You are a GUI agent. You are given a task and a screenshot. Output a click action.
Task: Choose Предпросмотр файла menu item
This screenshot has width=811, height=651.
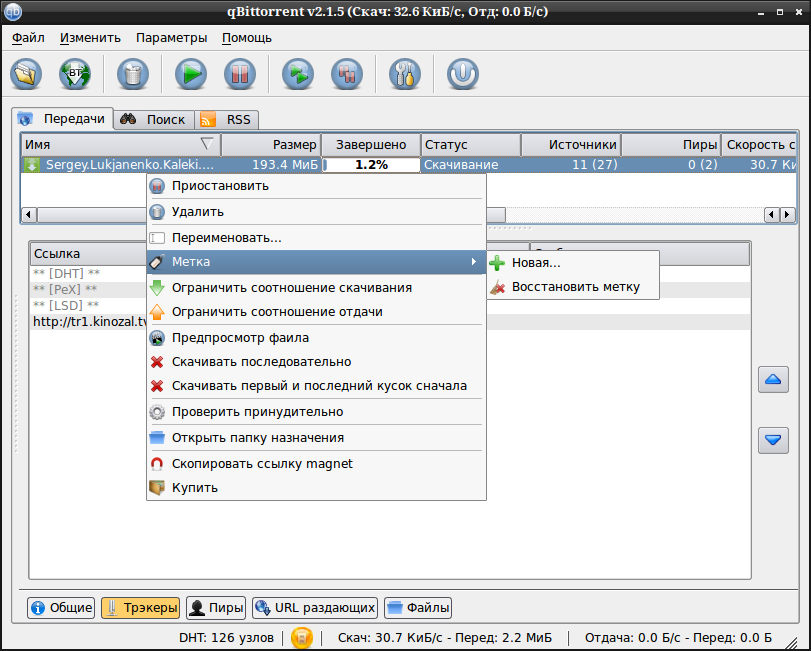[x=317, y=338]
